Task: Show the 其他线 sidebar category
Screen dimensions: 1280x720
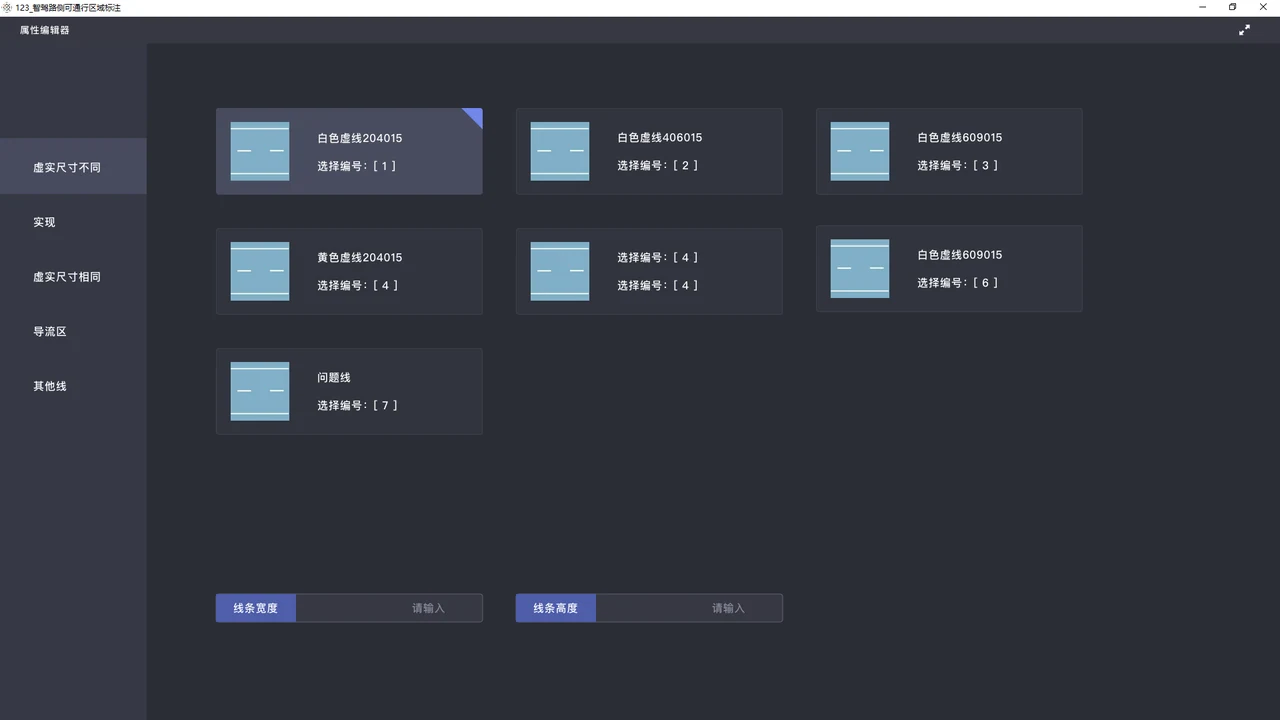Action: click(x=73, y=386)
